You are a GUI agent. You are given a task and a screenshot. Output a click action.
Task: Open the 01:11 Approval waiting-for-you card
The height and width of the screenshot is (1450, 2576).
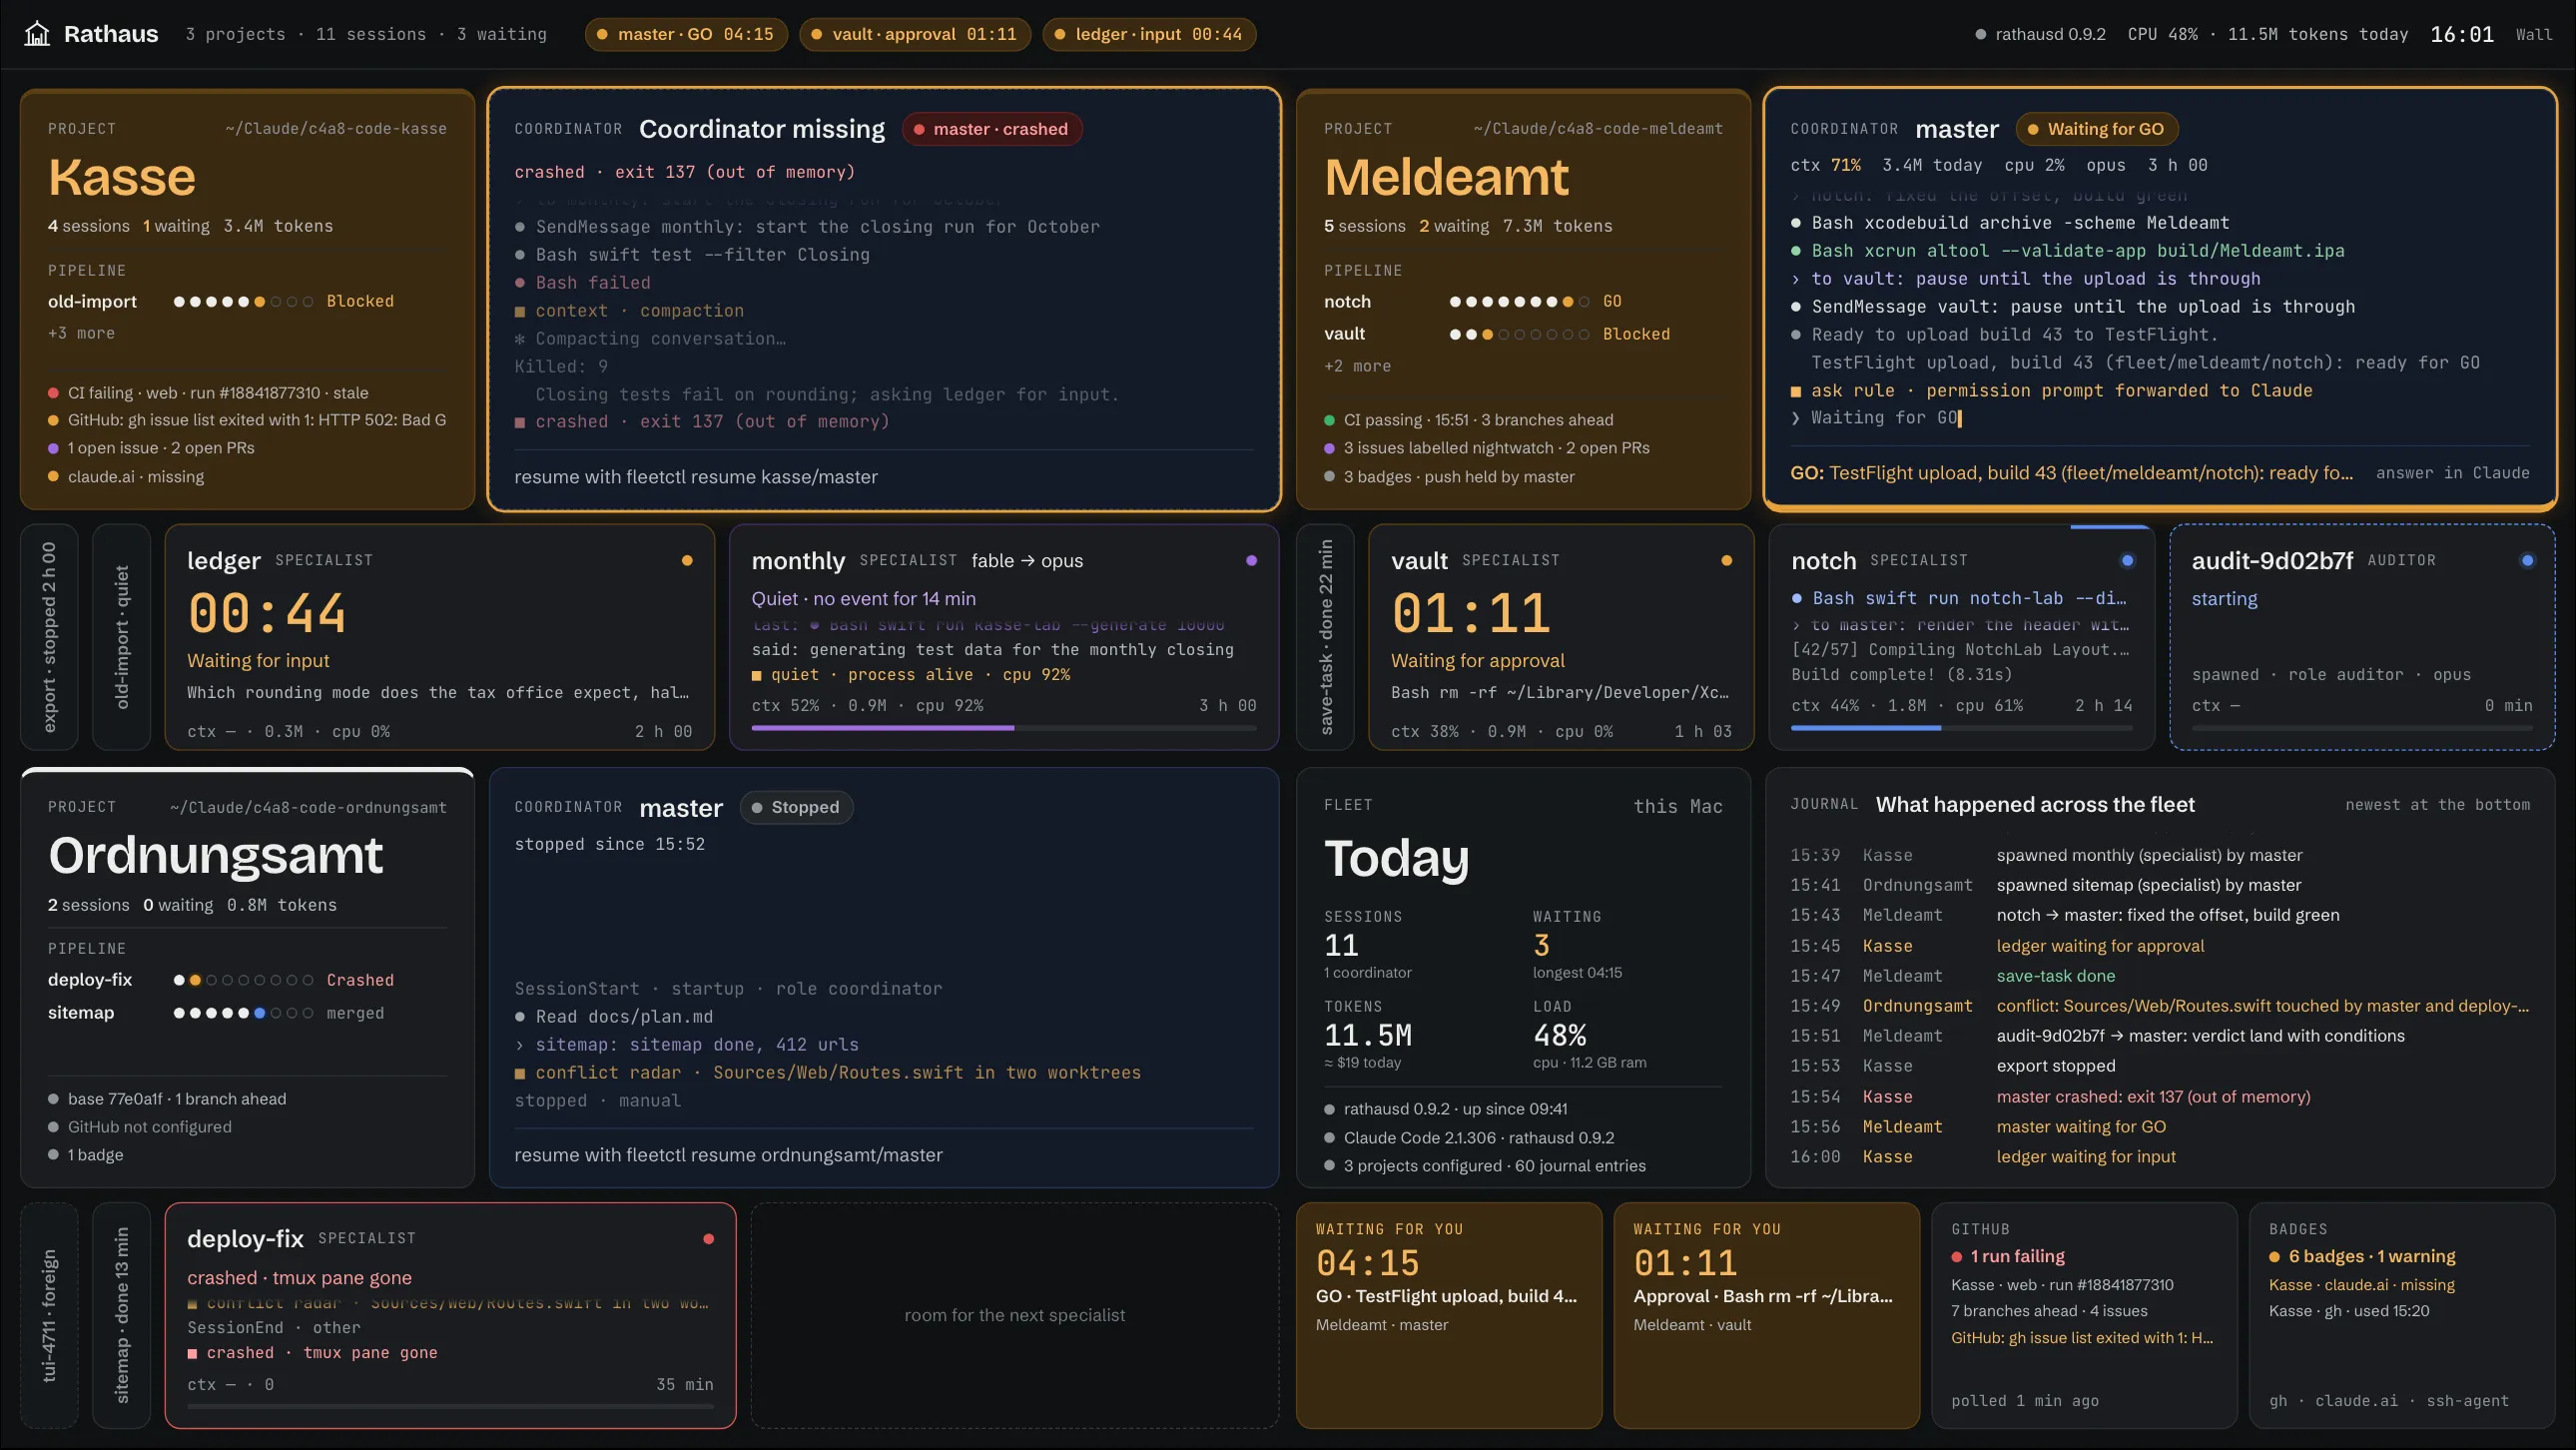[x=1766, y=1315]
